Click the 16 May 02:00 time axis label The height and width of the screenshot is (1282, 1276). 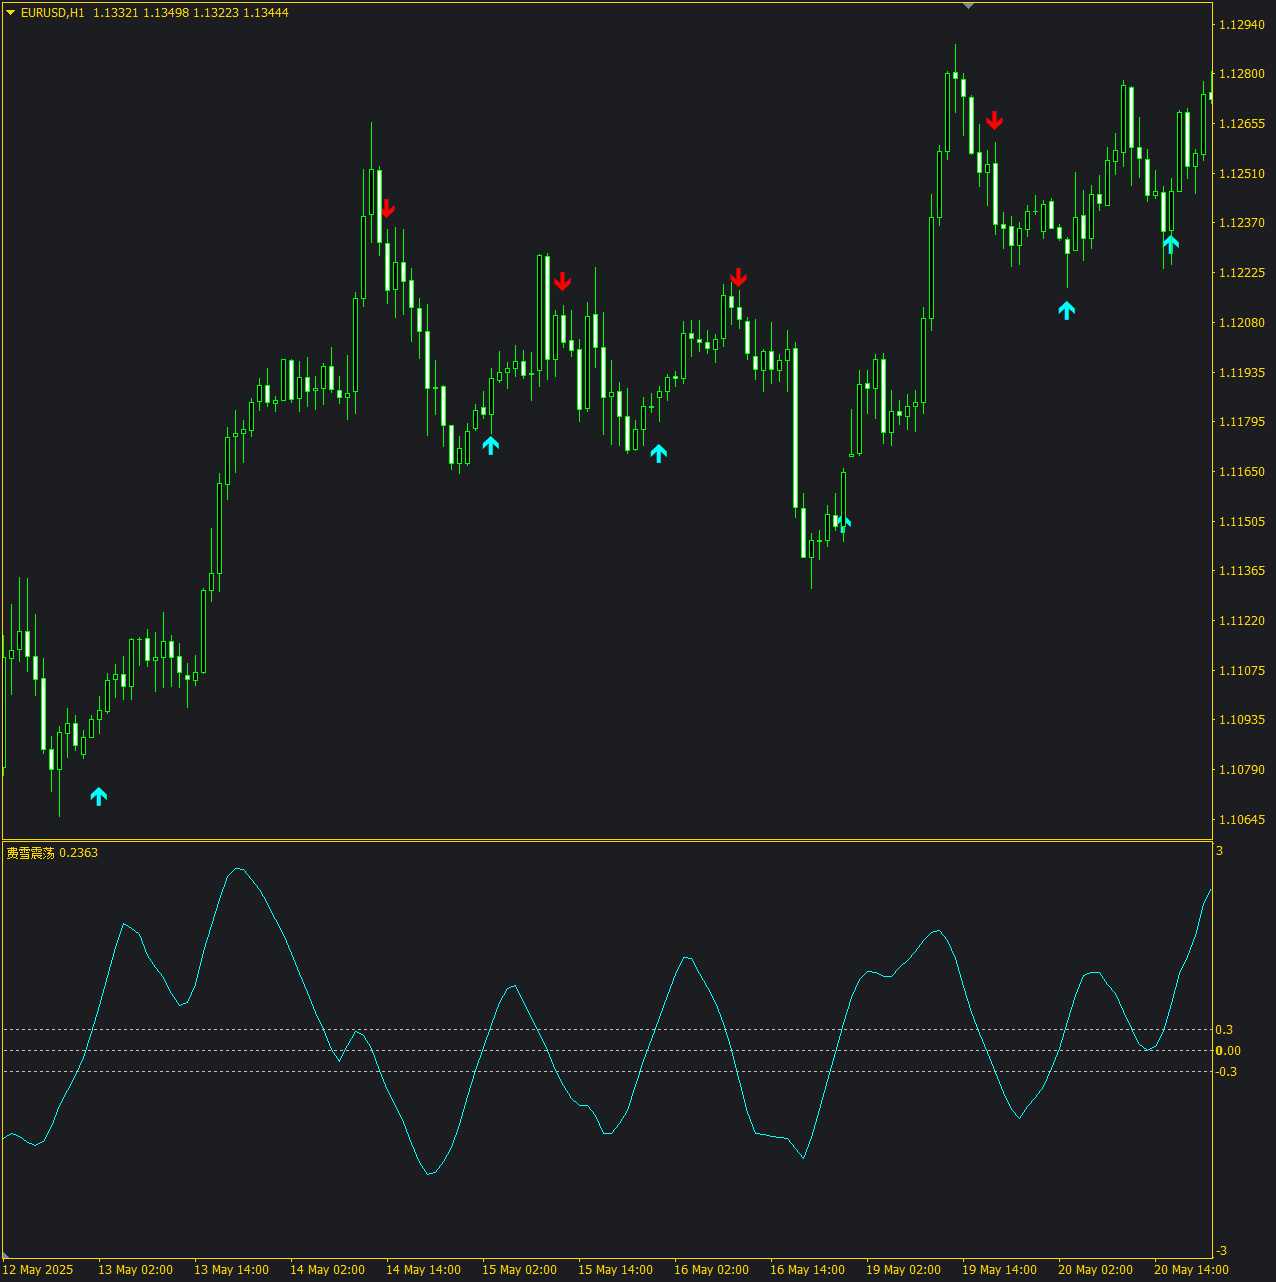[x=711, y=1270]
